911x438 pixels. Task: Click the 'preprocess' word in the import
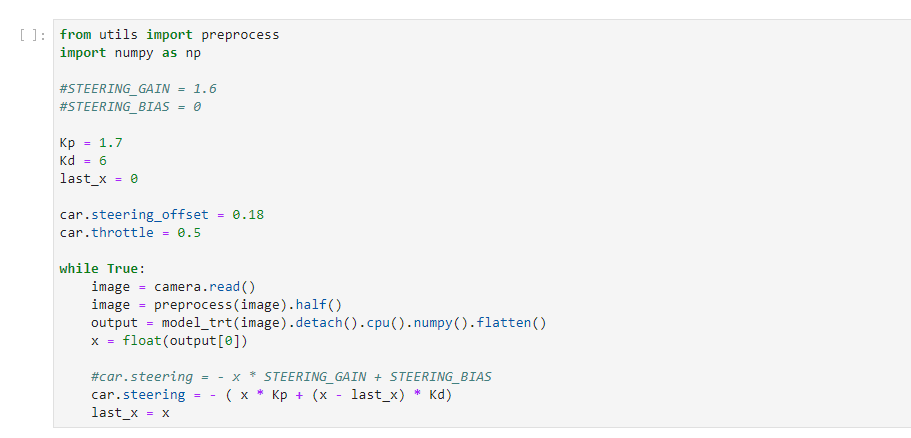click(x=240, y=35)
